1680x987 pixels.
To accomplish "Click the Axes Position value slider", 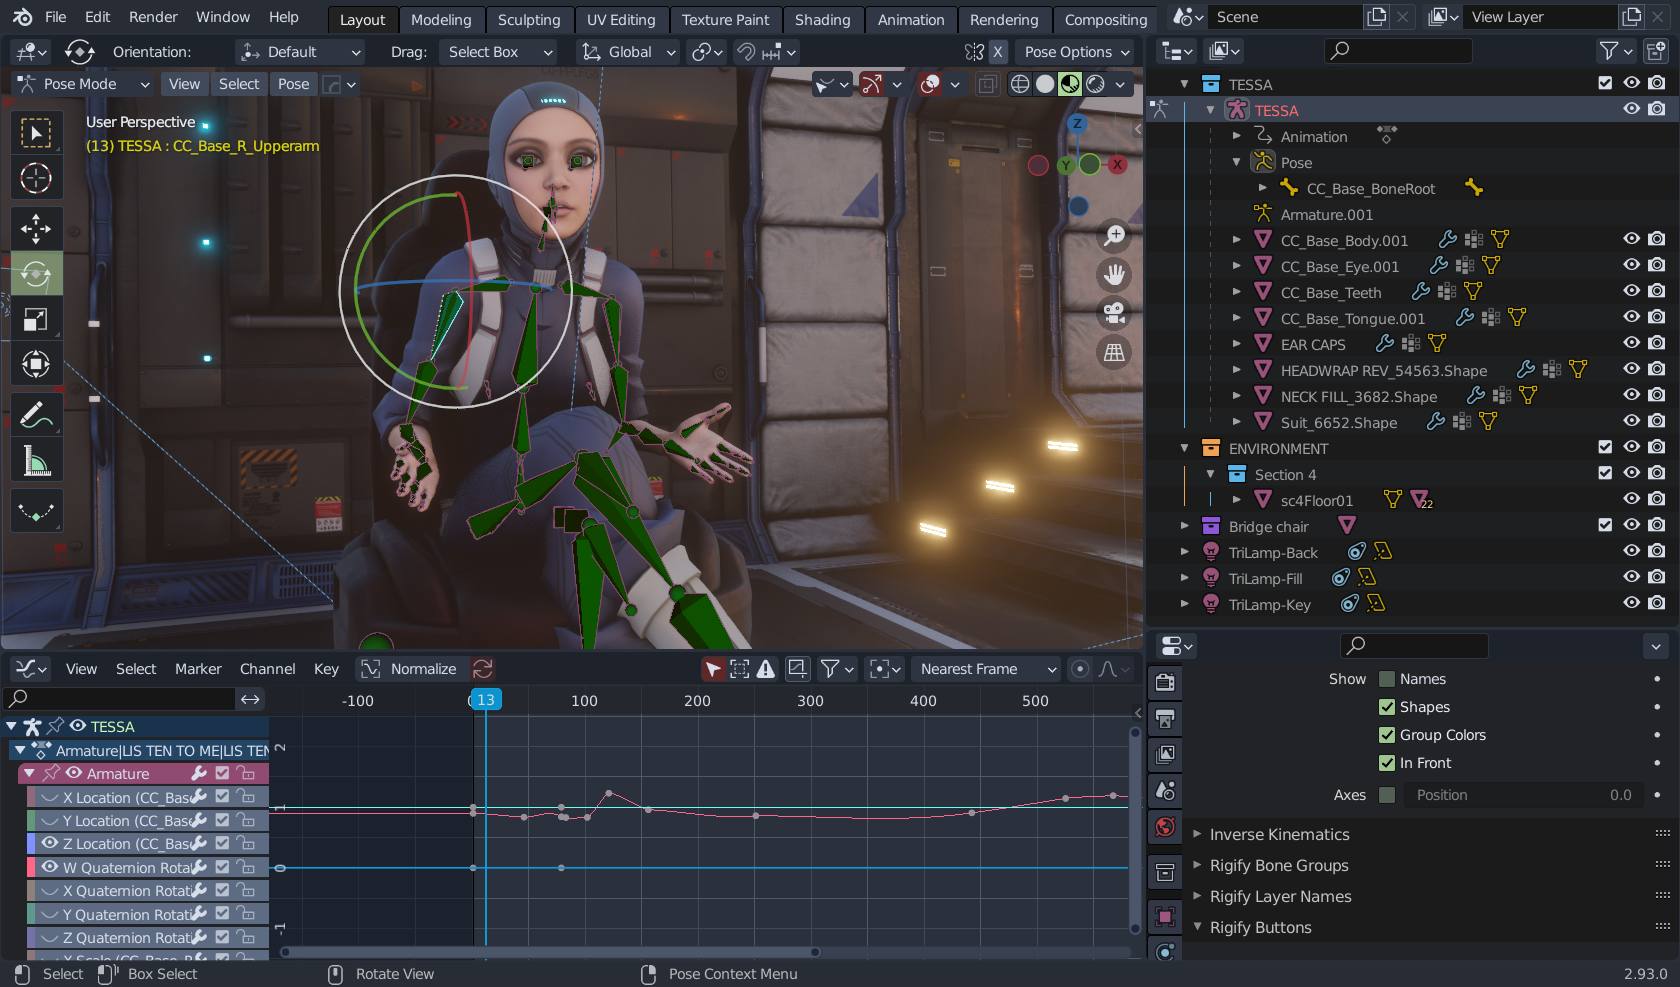I will [1522, 795].
